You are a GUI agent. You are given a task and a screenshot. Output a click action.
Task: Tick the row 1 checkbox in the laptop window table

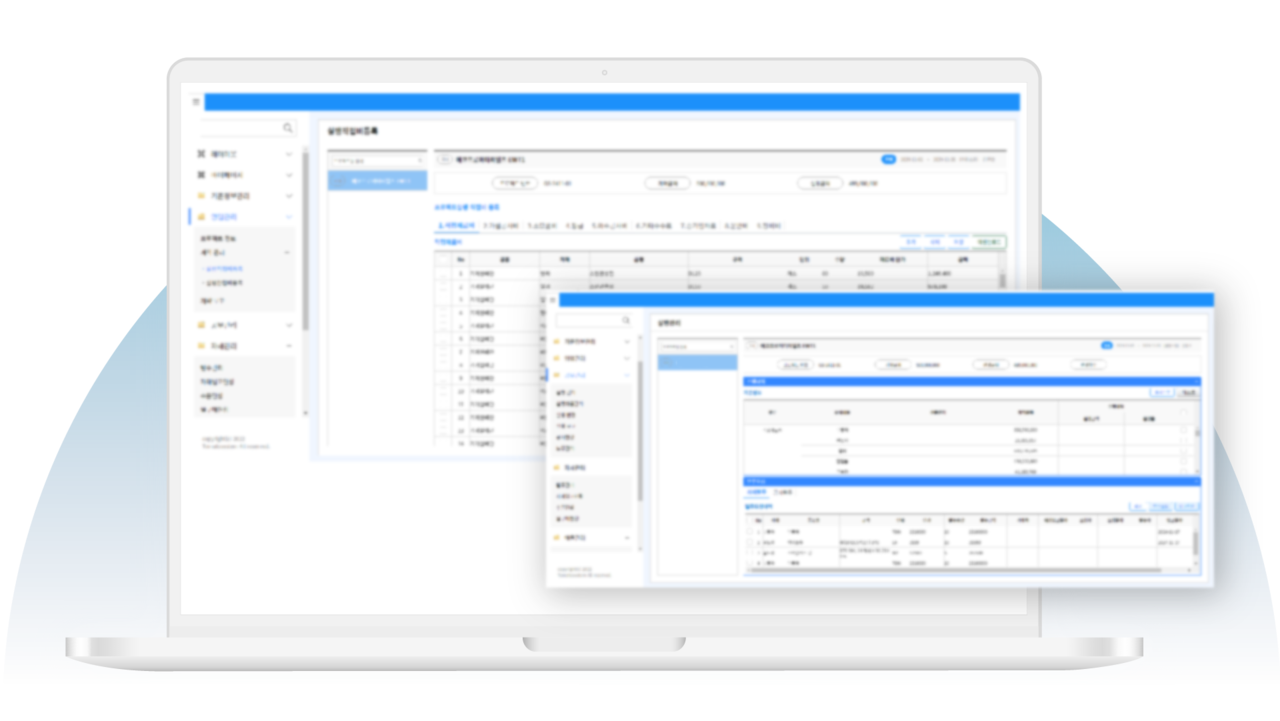tap(443, 273)
